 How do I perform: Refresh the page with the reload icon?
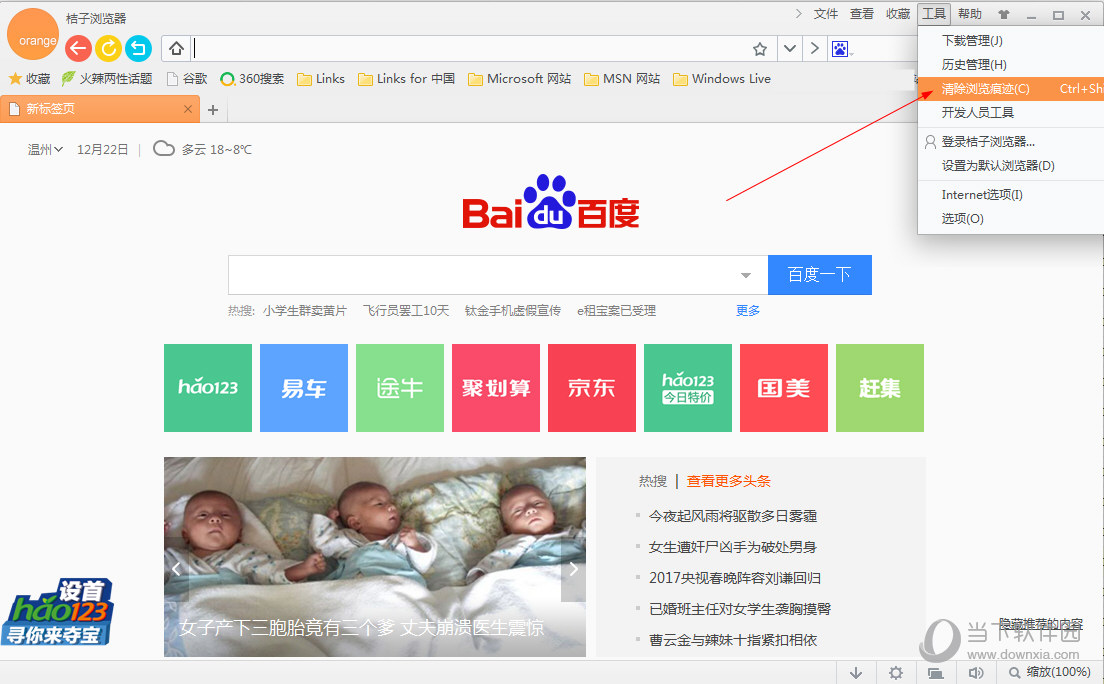pos(108,47)
